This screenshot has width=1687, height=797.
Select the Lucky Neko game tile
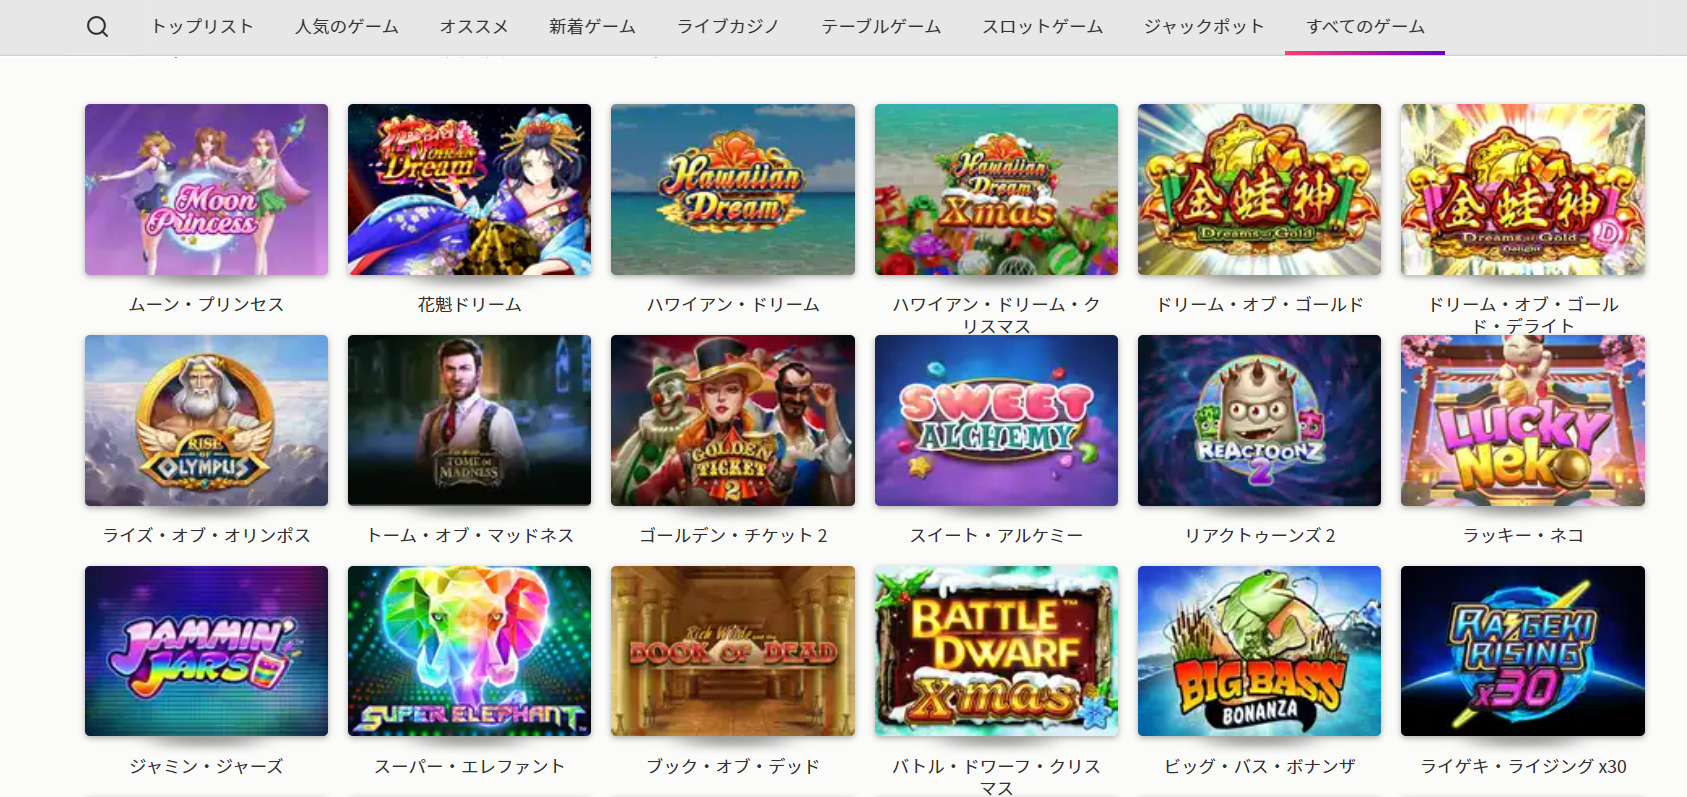click(x=1523, y=420)
